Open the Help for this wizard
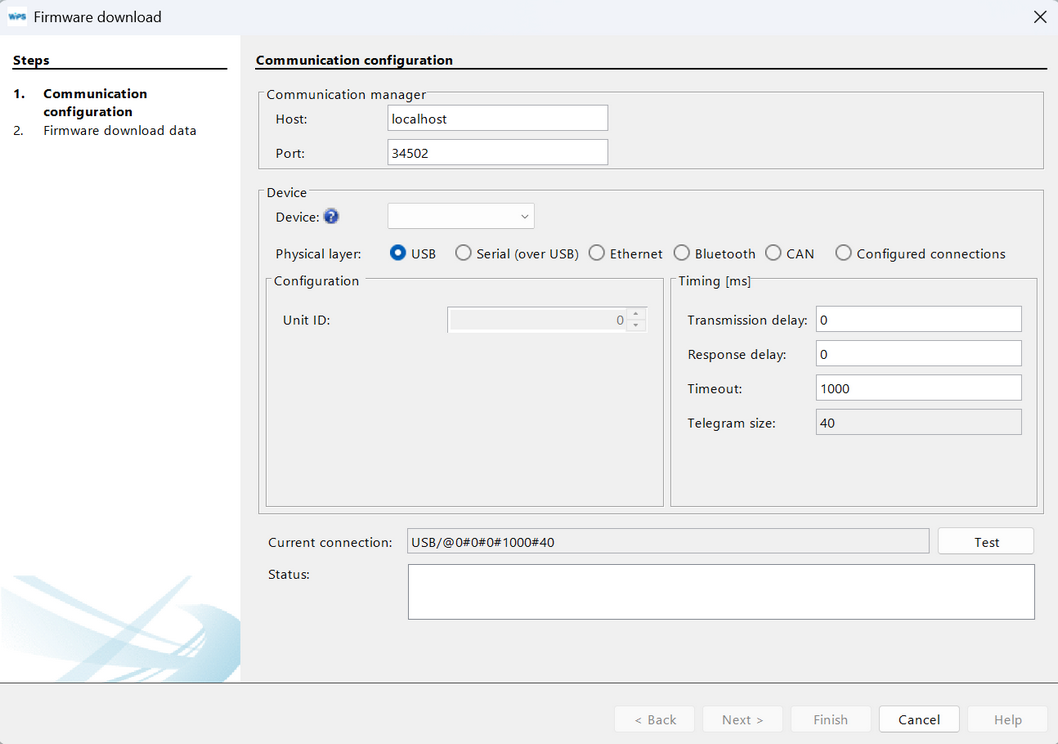This screenshot has width=1058, height=744. (1007, 719)
